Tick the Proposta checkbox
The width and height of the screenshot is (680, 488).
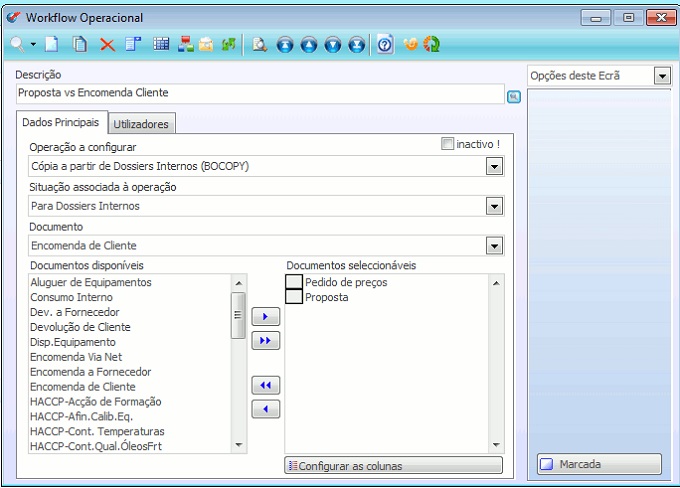pyautogui.click(x=294, y=297)
